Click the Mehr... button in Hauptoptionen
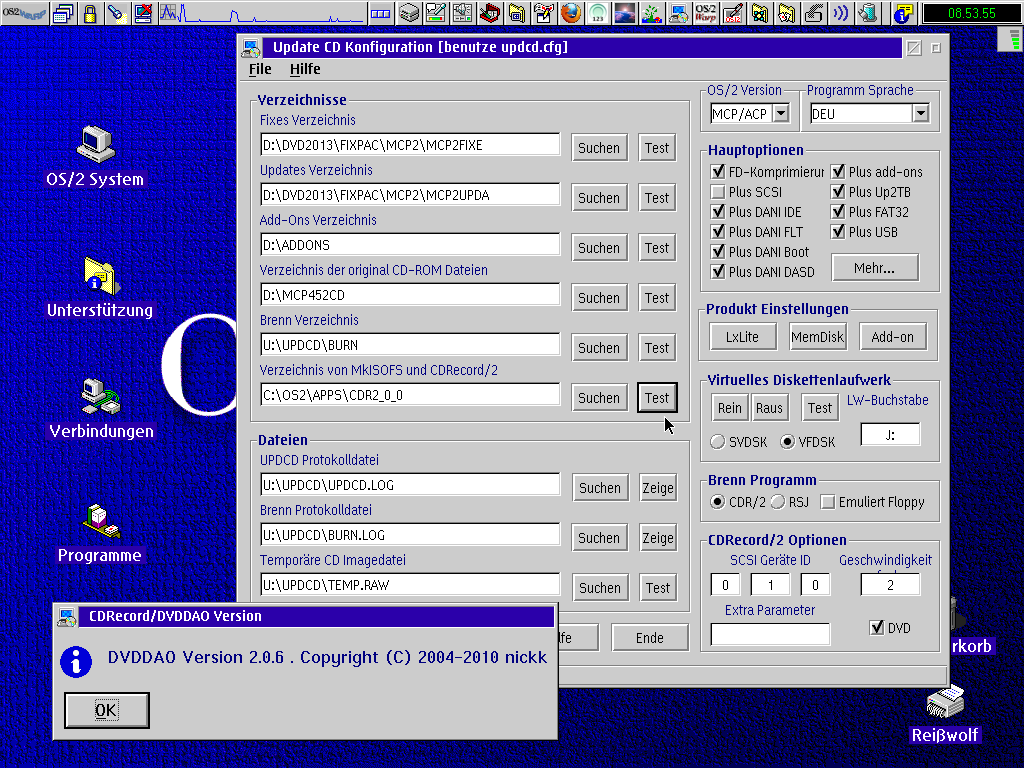The height and width of the screenshot is (768, 1024). (874, 268)
